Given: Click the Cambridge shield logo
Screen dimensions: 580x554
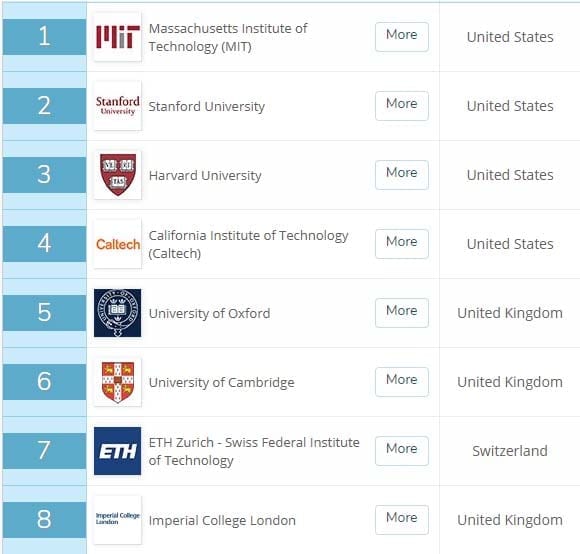Looking at the screenshot, I should click(118, 382).
